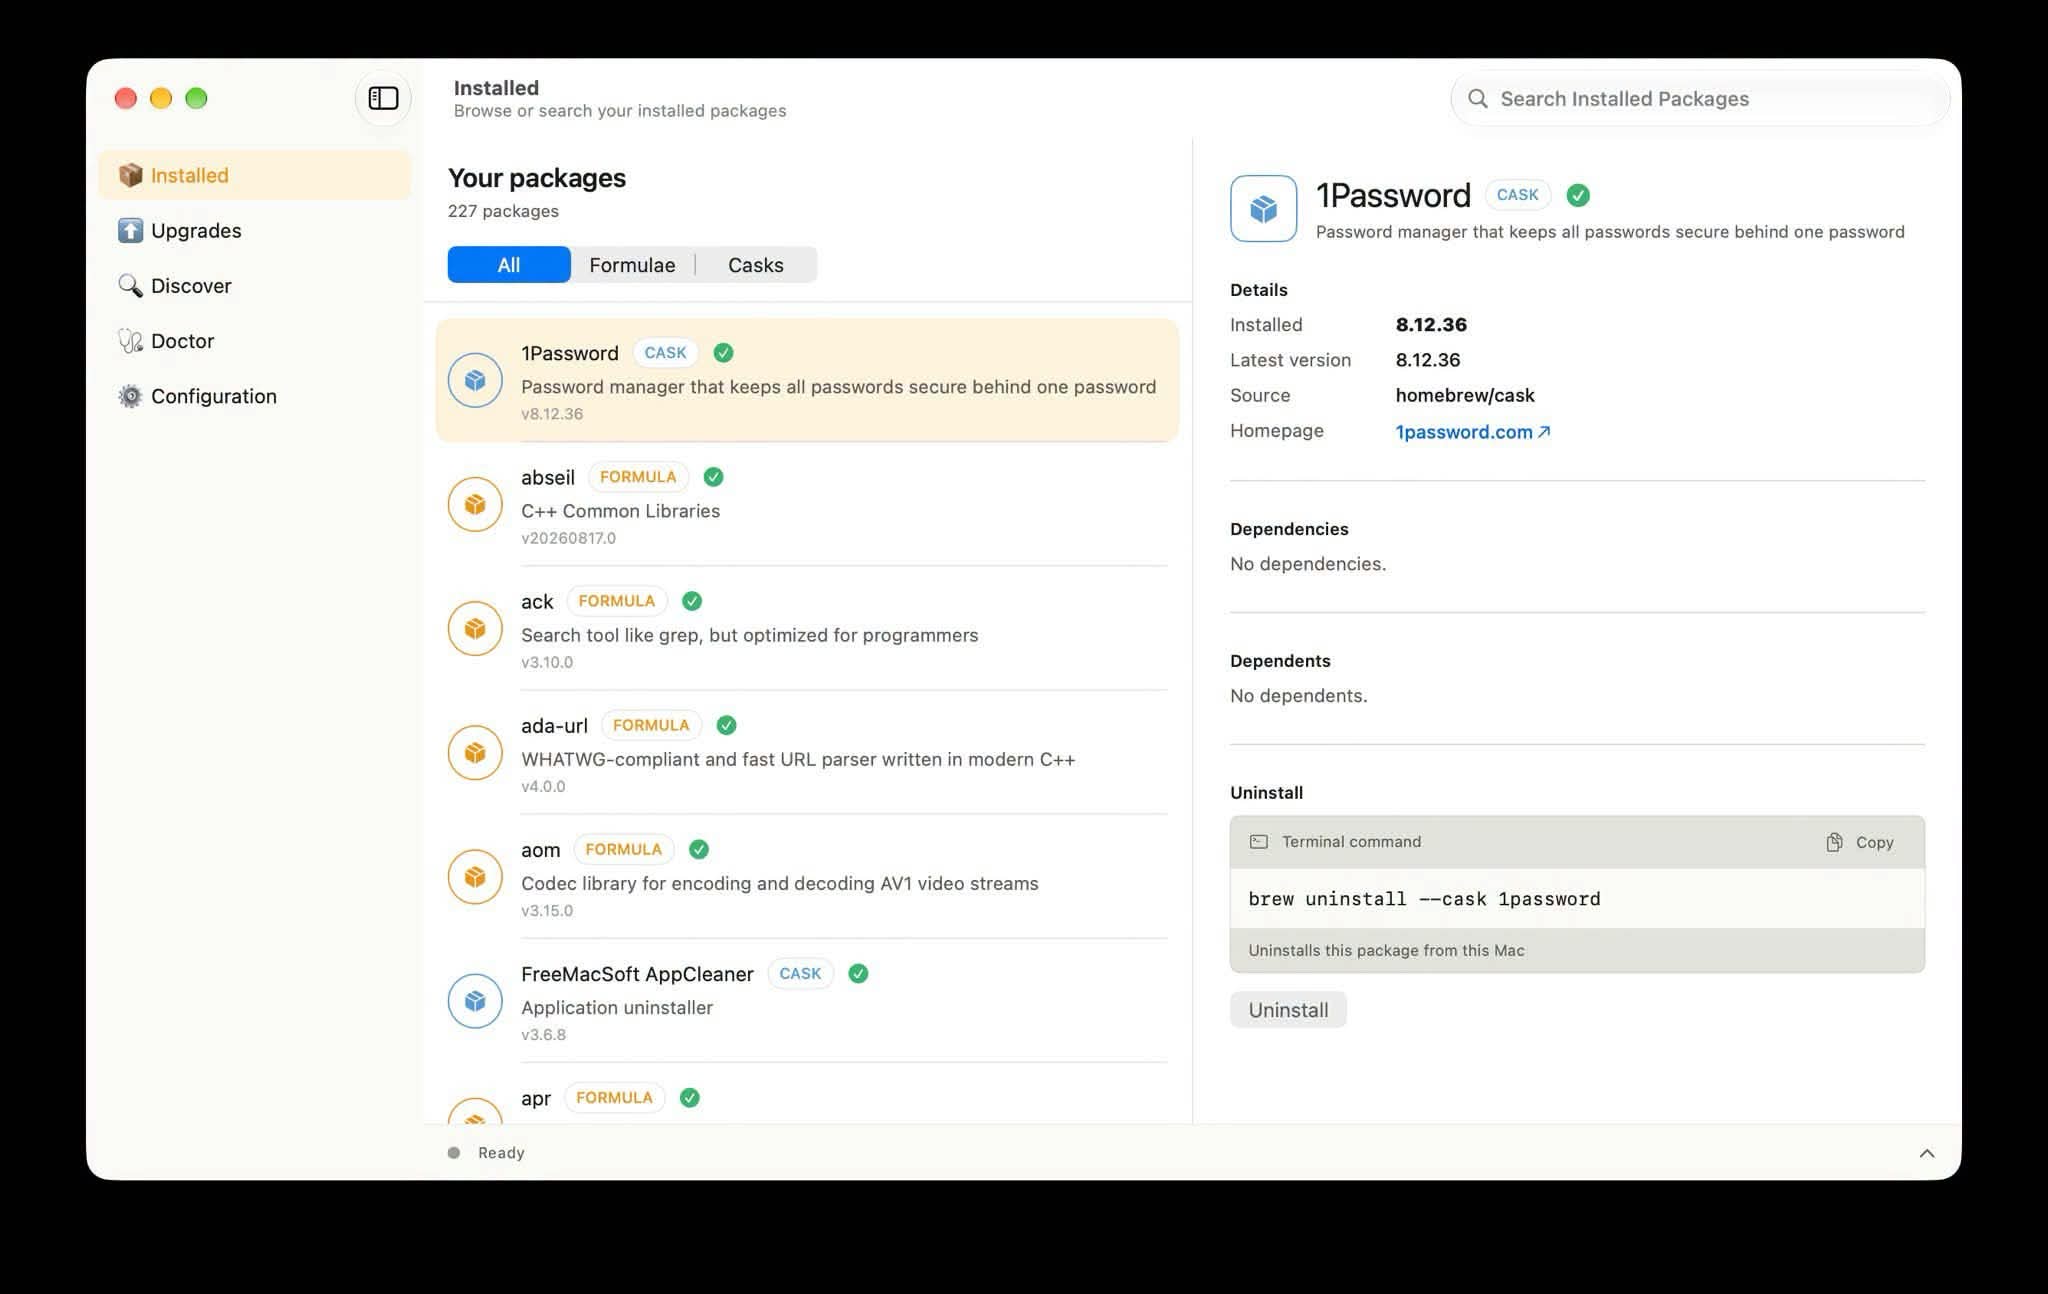Click the green checkmark next to FreeMacSoft AppCleaner

tap(858, 973)
